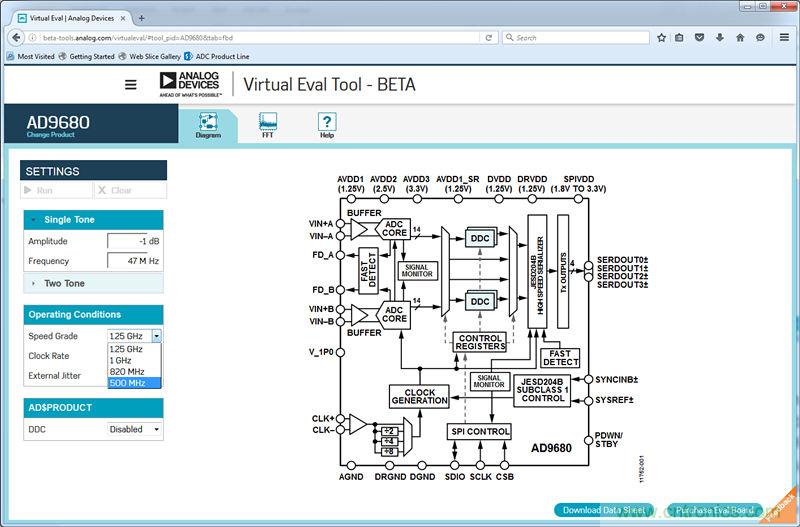Choose 1 GHz from speed grade list
The width and height of the screenshot is (800, 527).
pyautogui.click(x=120, y=360)
